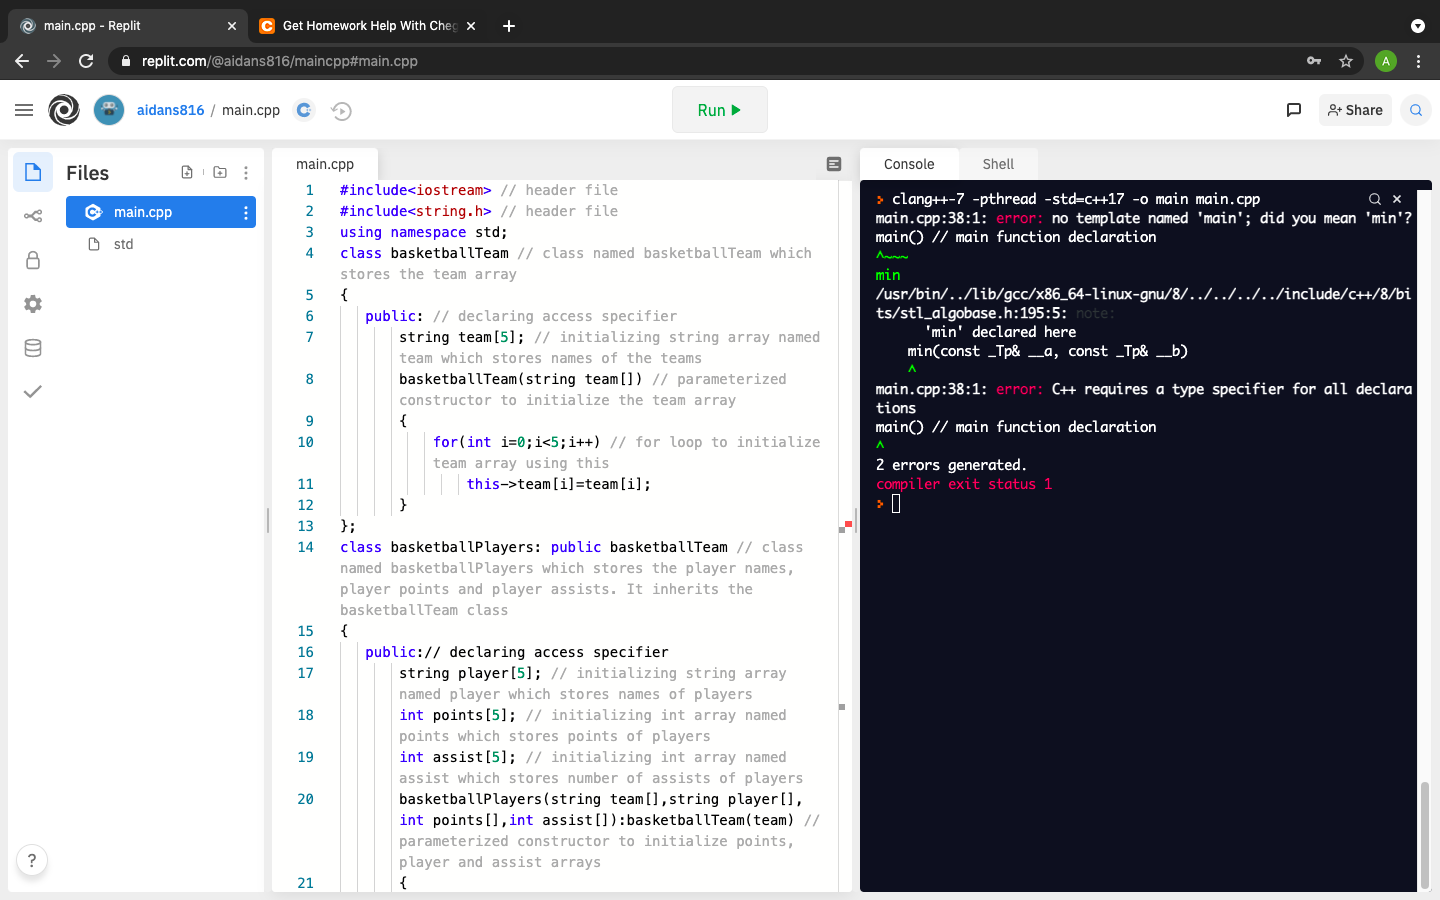The image size is (1440, 900).
Task: Open the three-dot menu on main.cpp
Action: pyautogui.click(x=245, y=212)
